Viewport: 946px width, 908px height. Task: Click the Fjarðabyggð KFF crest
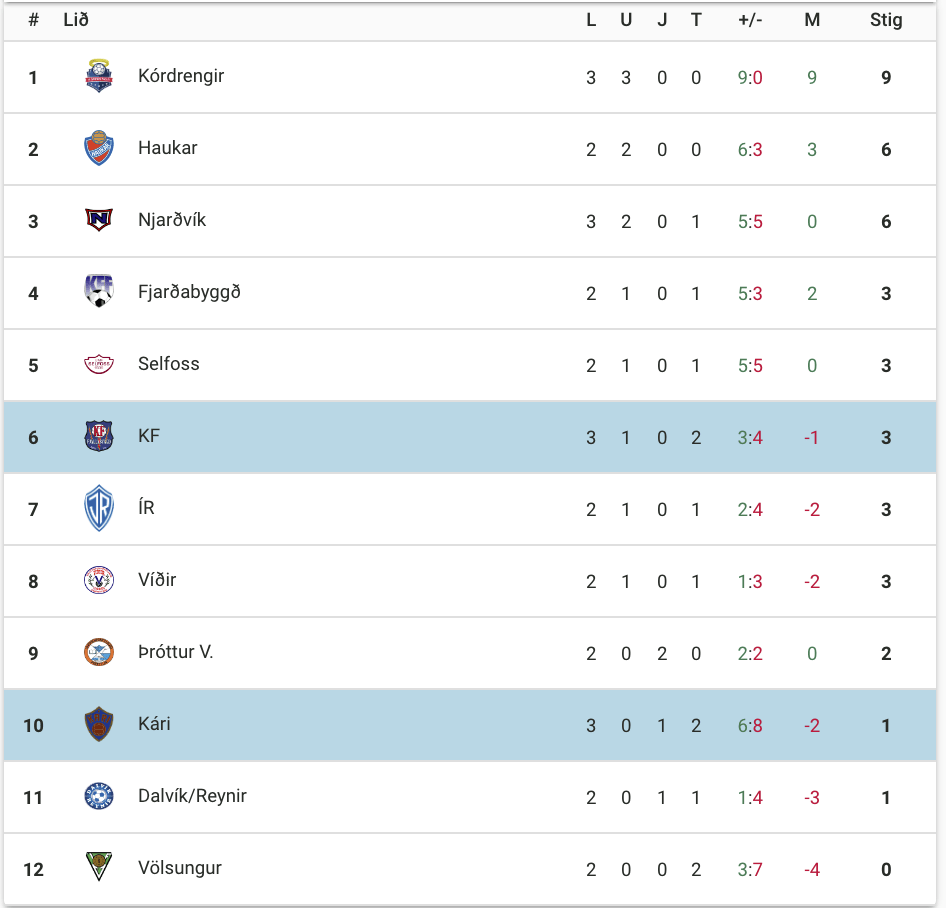(99, 291)
